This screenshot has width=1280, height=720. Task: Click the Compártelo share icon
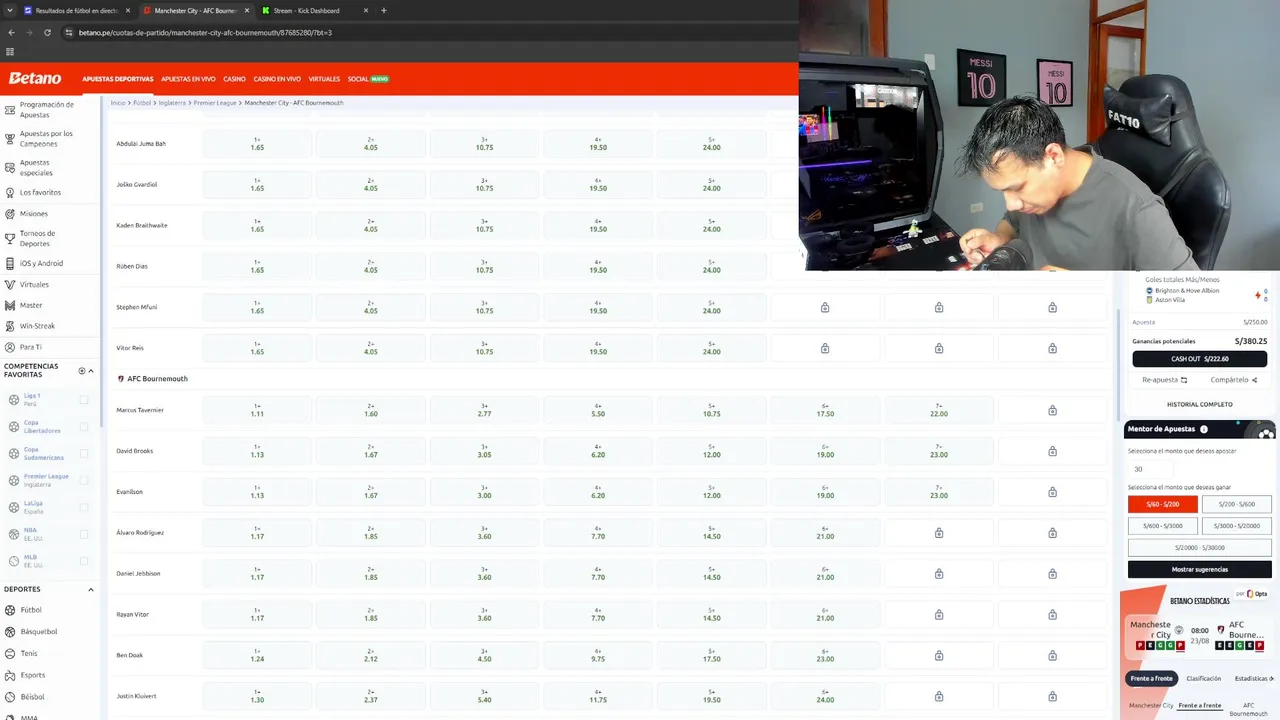point(1254,380)
